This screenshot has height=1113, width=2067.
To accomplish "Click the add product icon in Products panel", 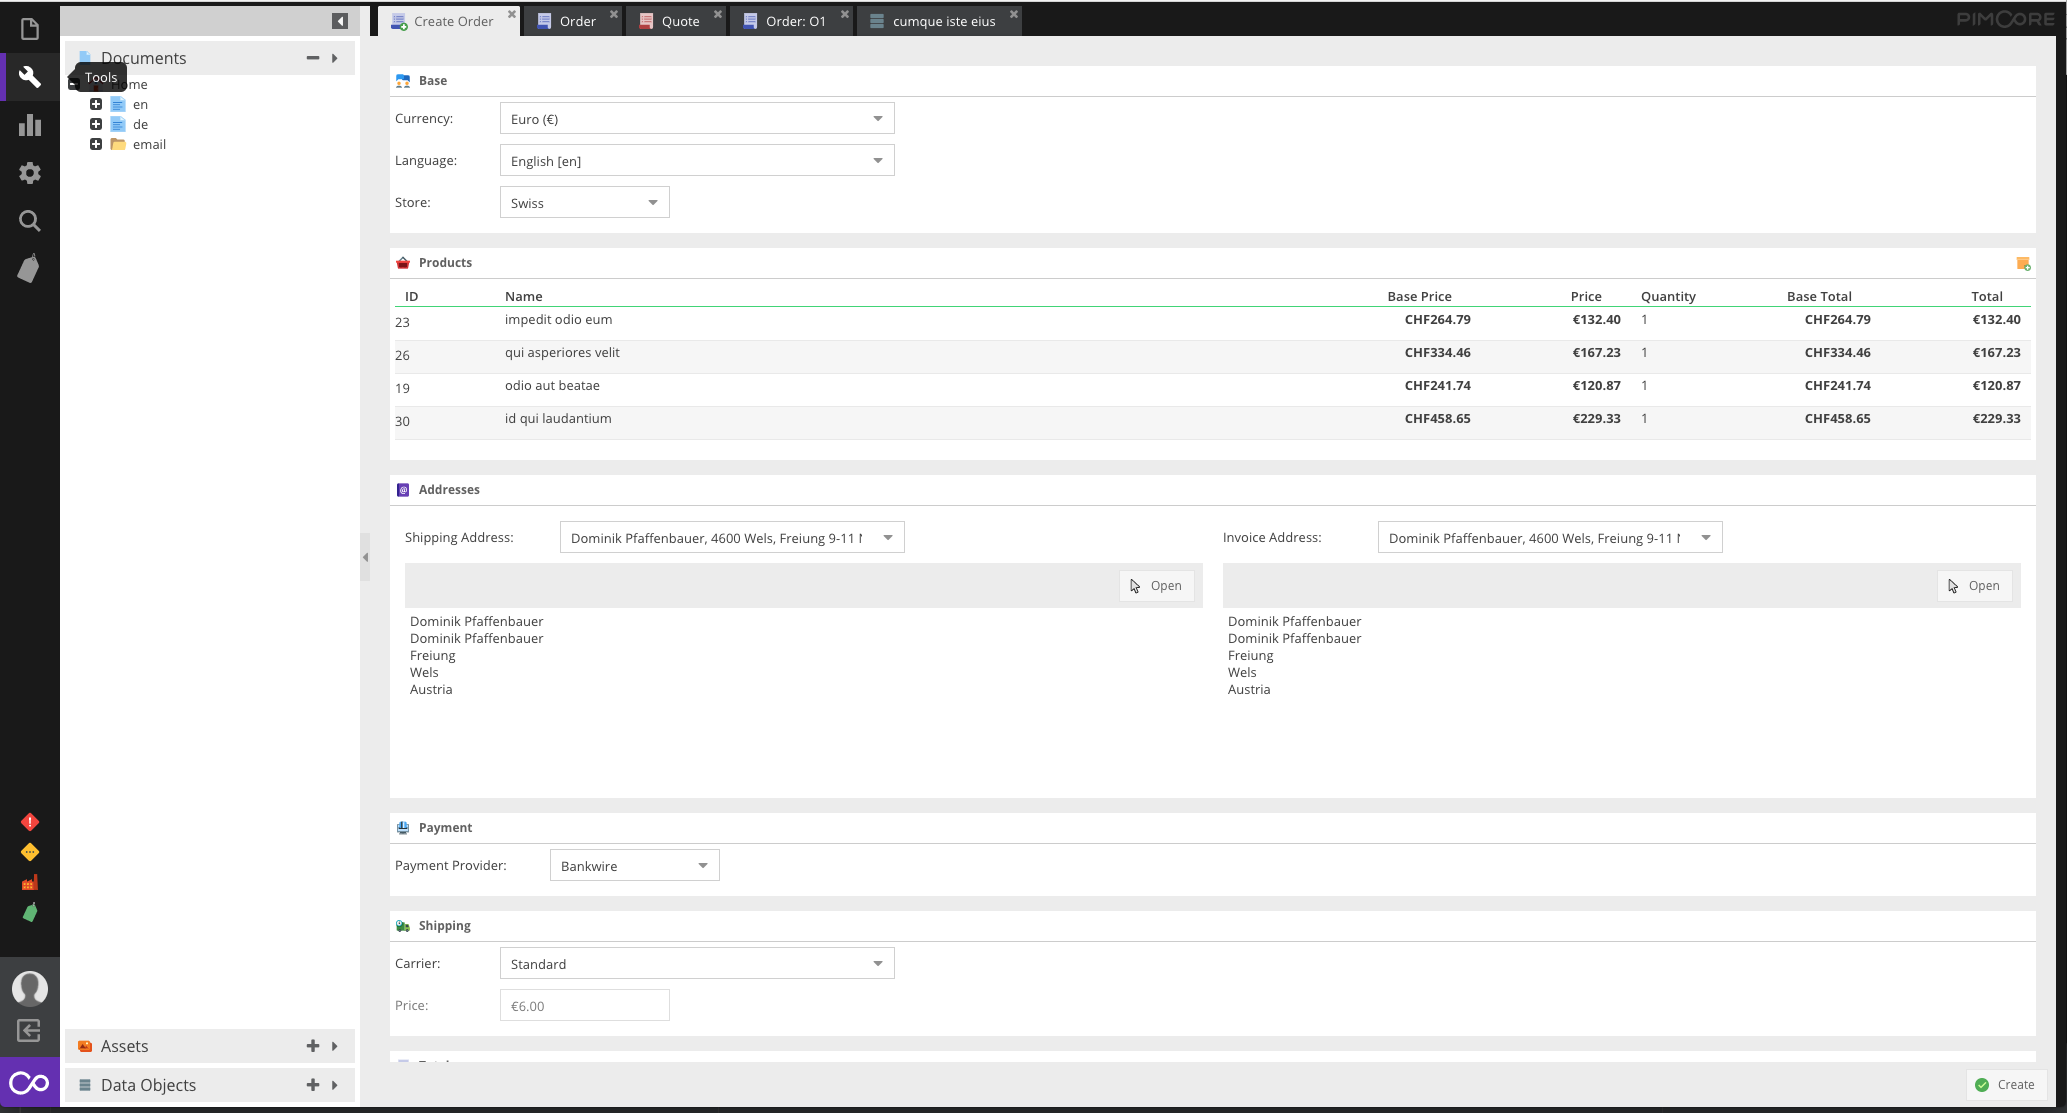I will pyautogui.click(x=2022, y=264).
